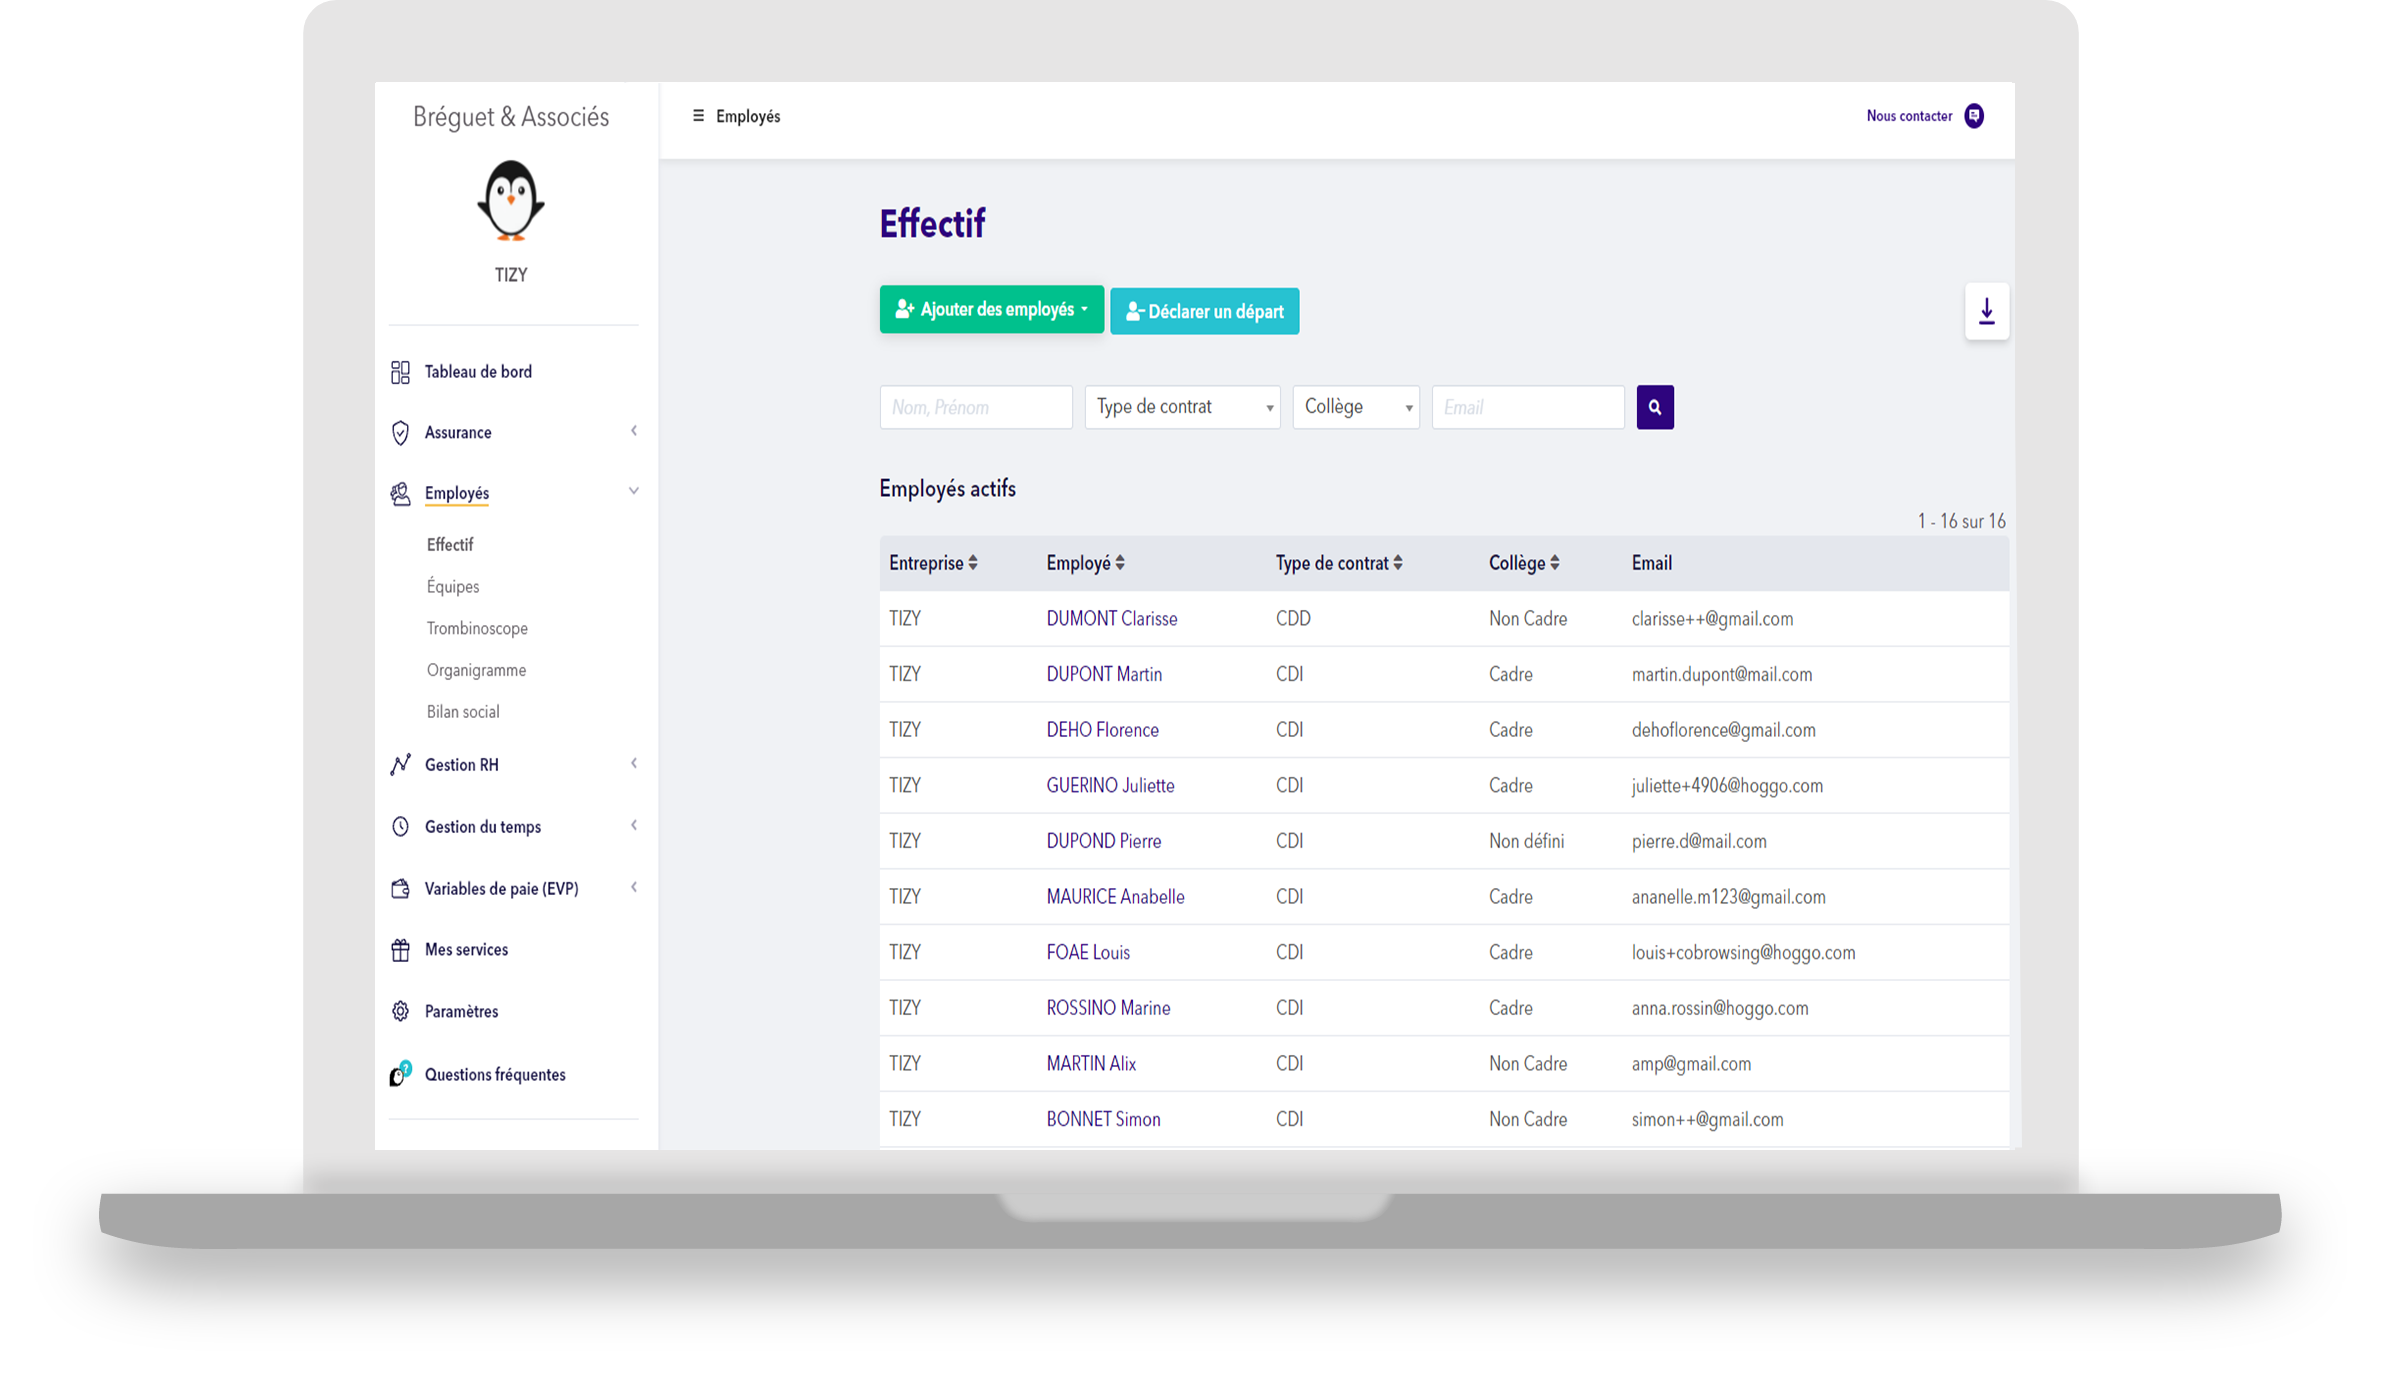Click Ajouter des employés button
Screen dimensions: 2381x1377
click(990, 310)
